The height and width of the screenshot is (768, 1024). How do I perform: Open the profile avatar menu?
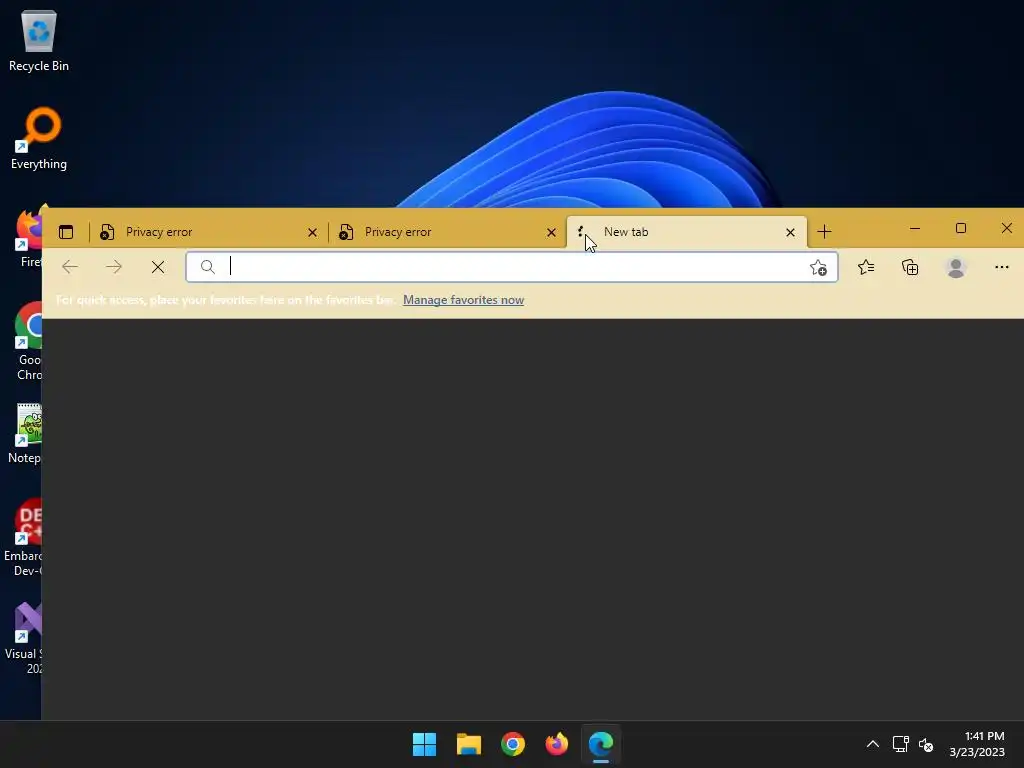click(956, 267)
